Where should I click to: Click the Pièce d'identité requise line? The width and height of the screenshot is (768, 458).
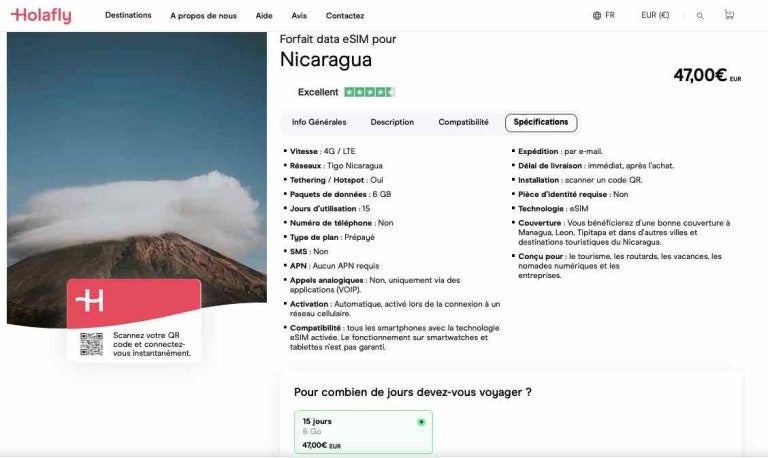pyautogui.click(x=573, y=194)
